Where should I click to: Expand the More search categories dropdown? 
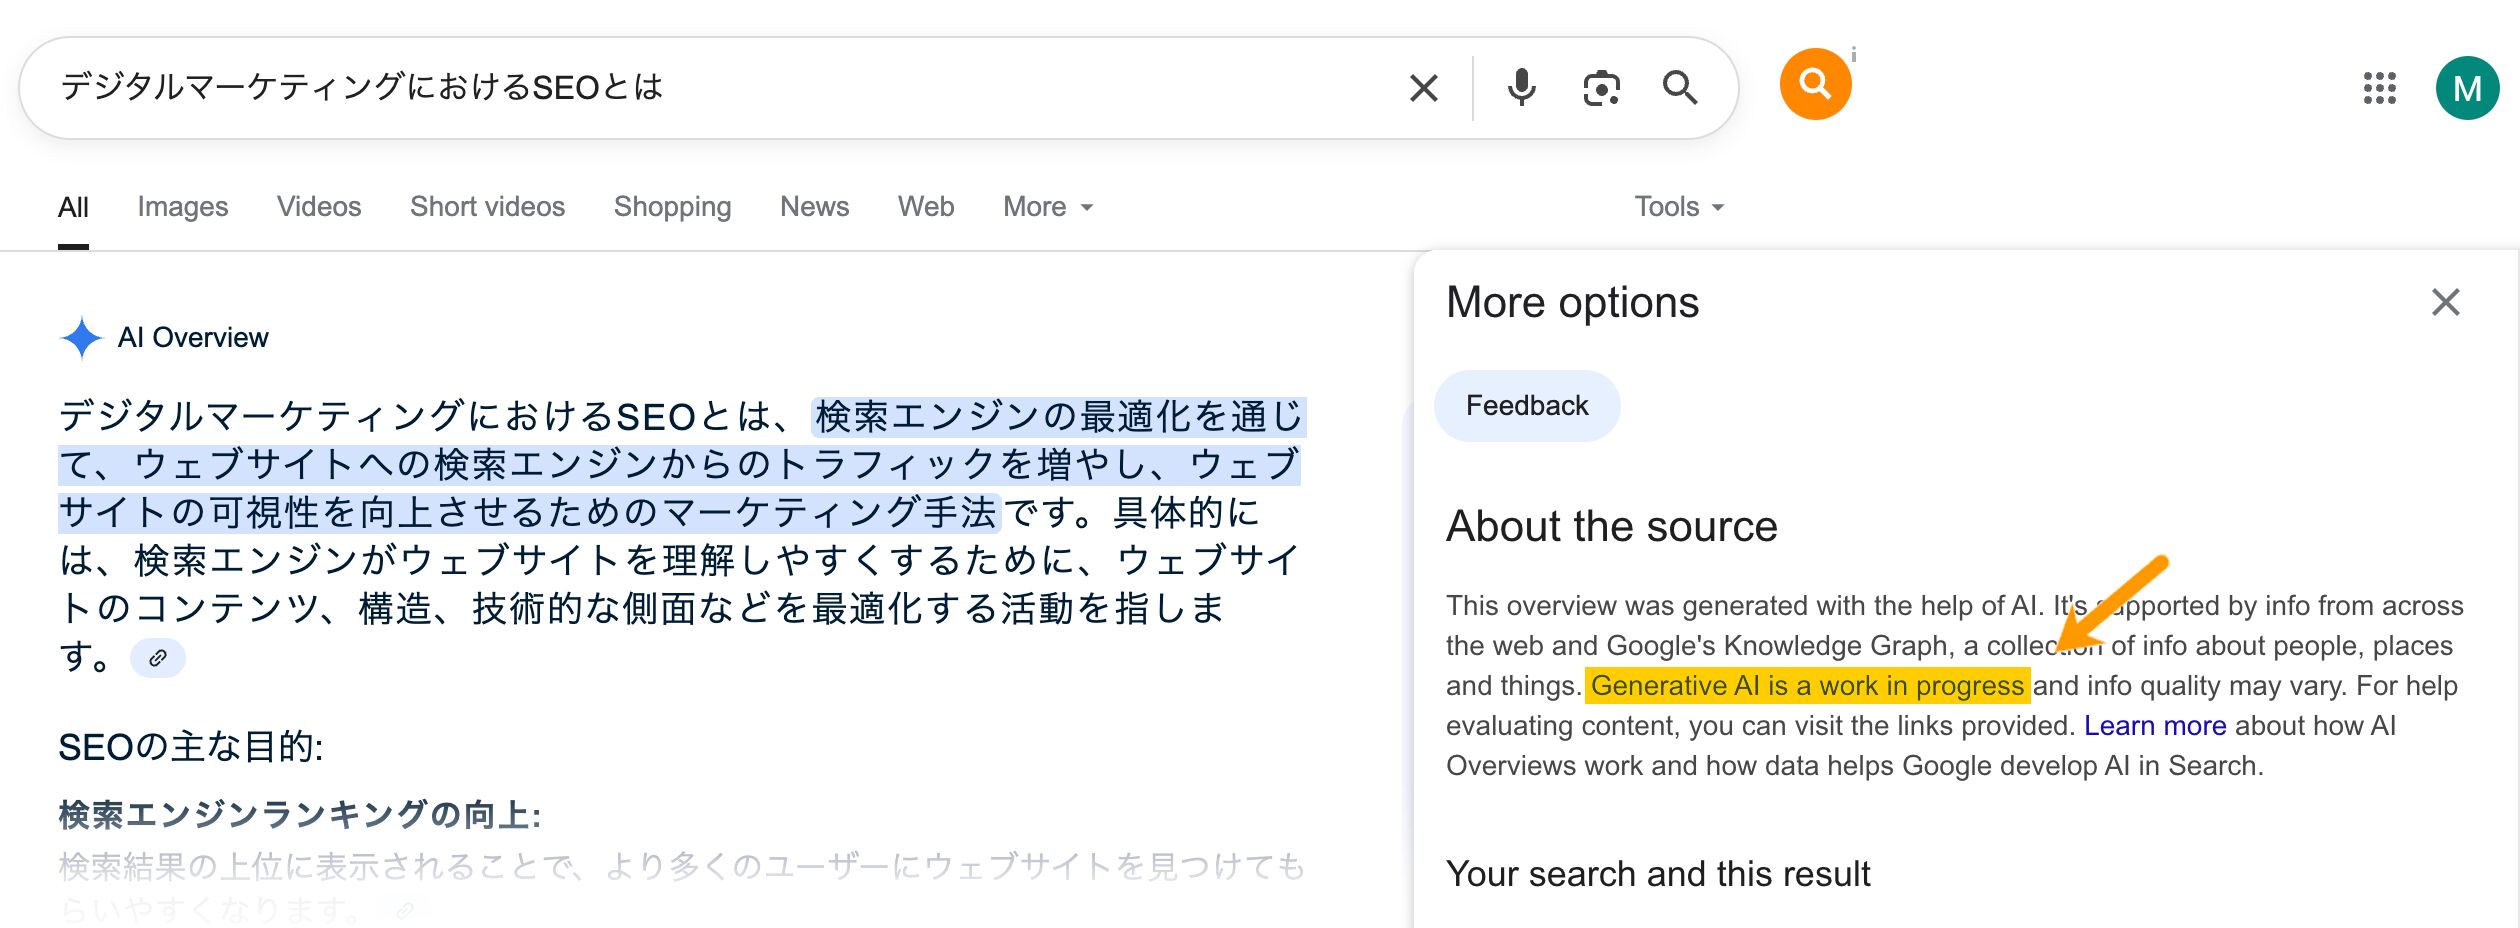pyautogui.click(x=1046, y=207)
